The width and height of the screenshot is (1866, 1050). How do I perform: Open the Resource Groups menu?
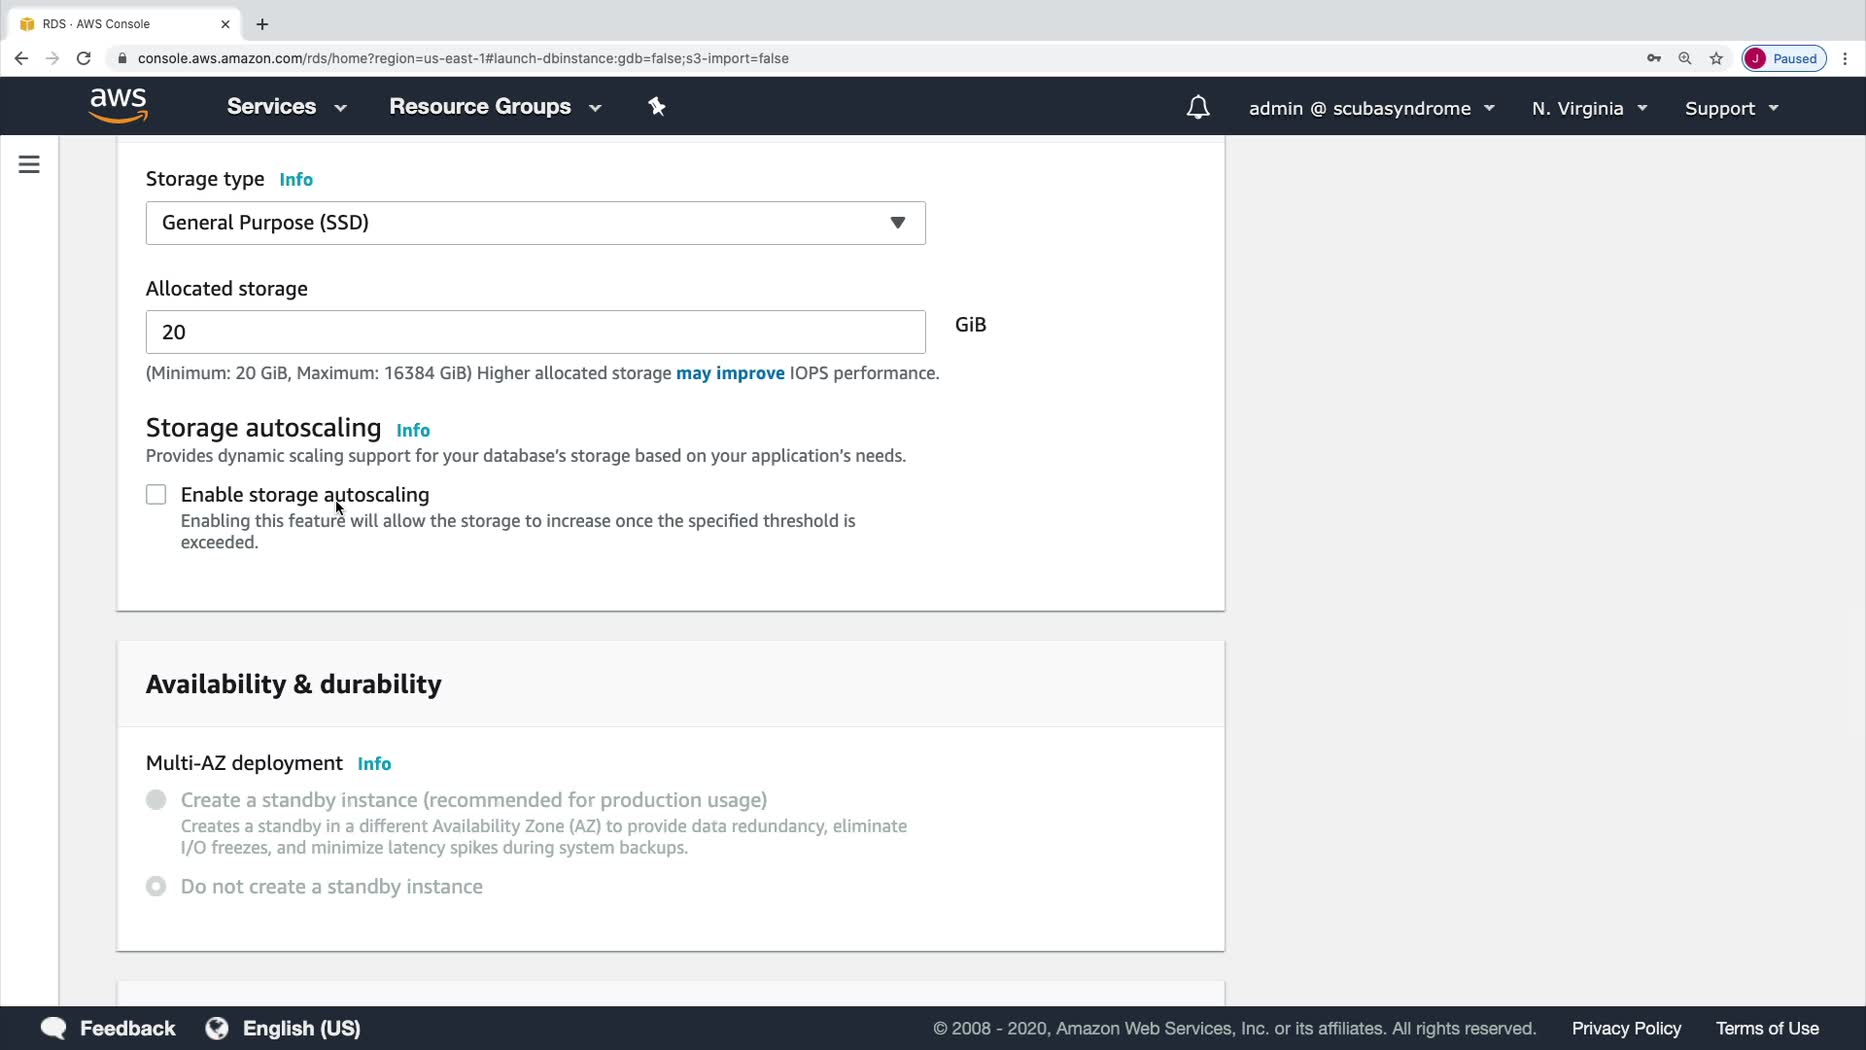495,107
